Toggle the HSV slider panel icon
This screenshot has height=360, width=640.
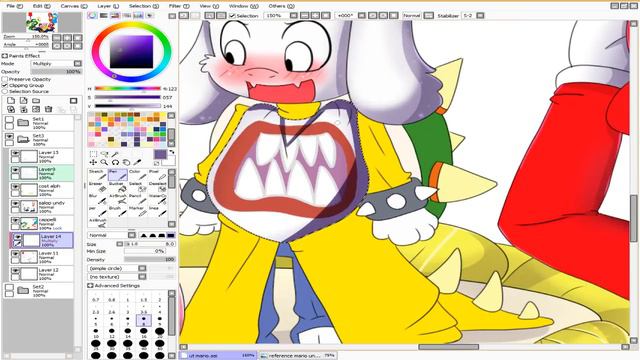point(115,16)
